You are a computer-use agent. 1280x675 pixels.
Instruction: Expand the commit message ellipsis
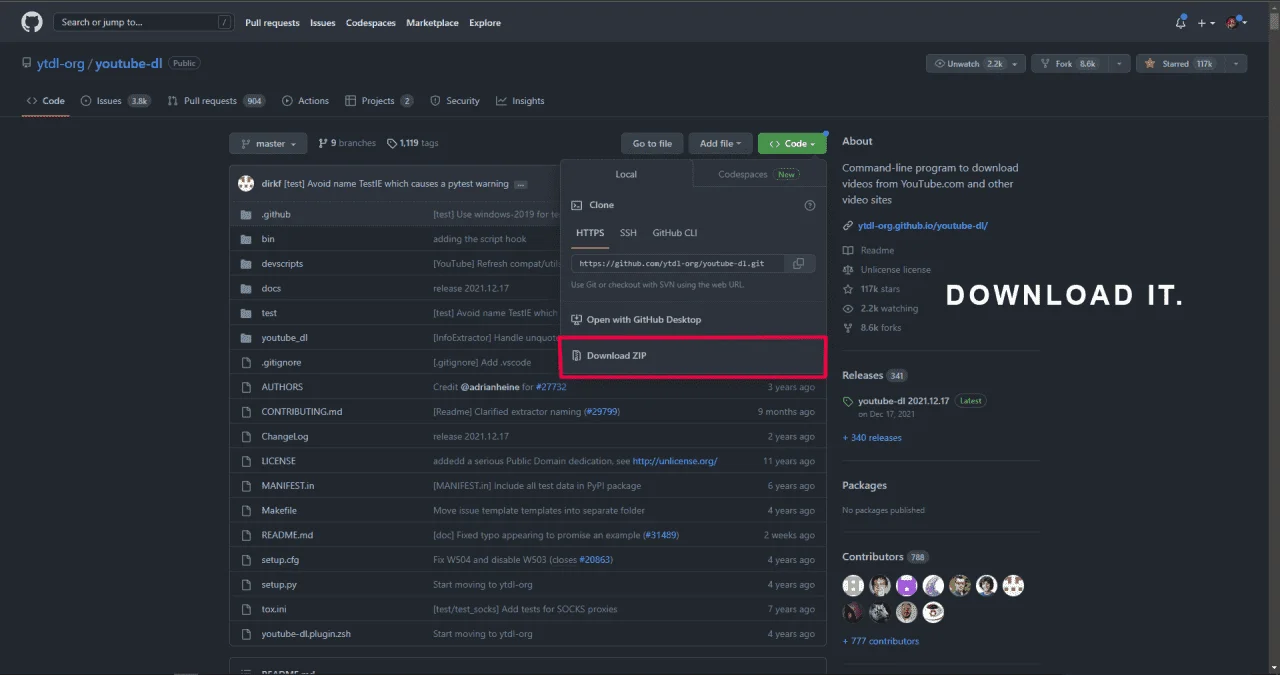point(521,184)
